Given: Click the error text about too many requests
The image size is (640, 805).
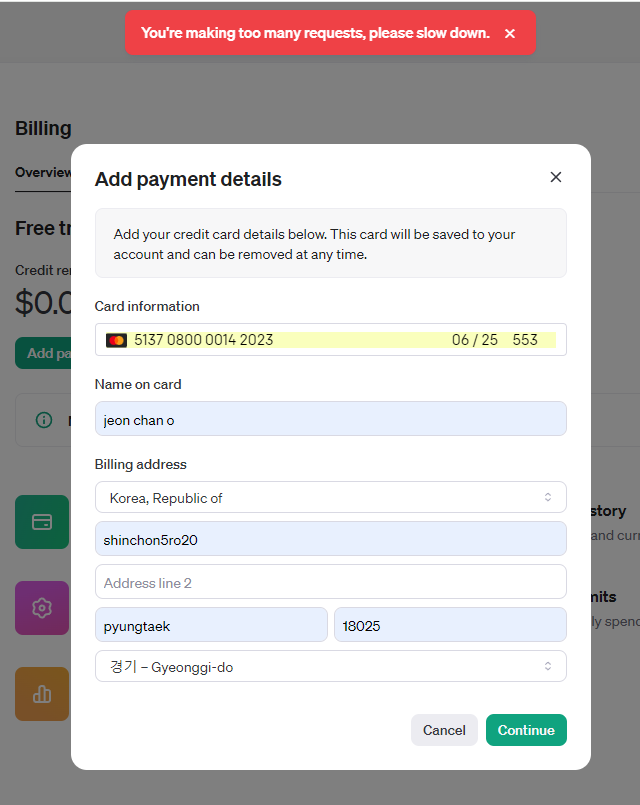Looking at the screenshot, I should coord(315,33).
